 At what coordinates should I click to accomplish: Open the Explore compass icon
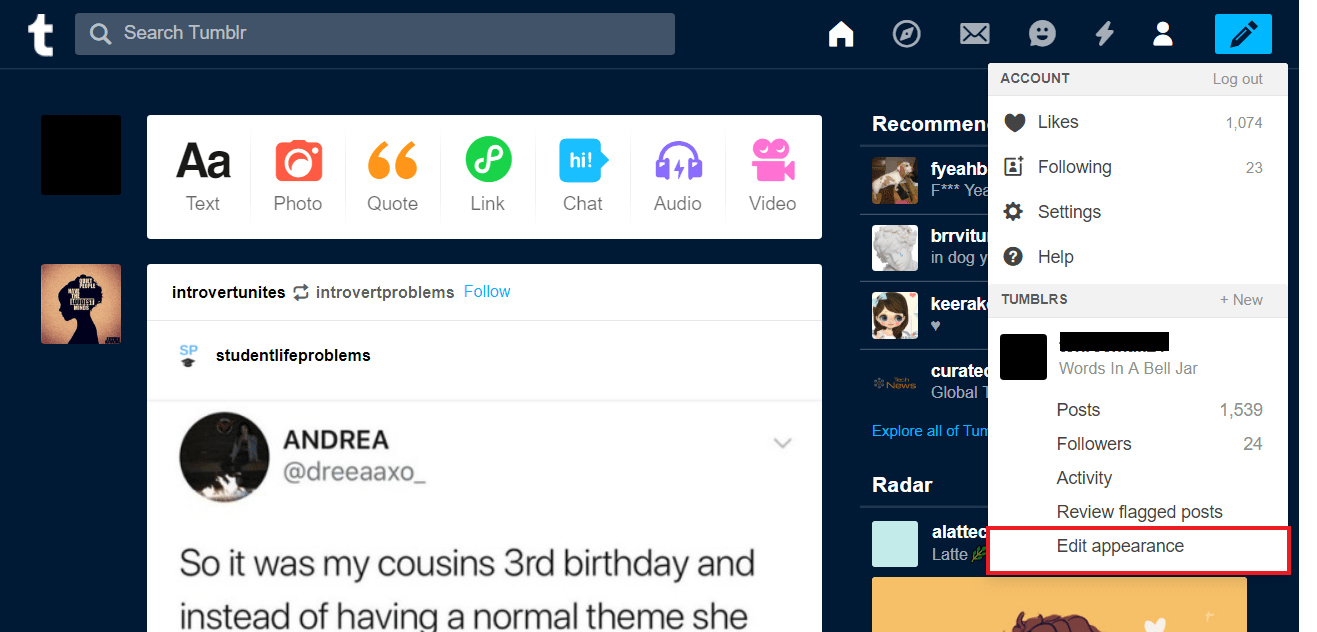[x=906, y=33]
